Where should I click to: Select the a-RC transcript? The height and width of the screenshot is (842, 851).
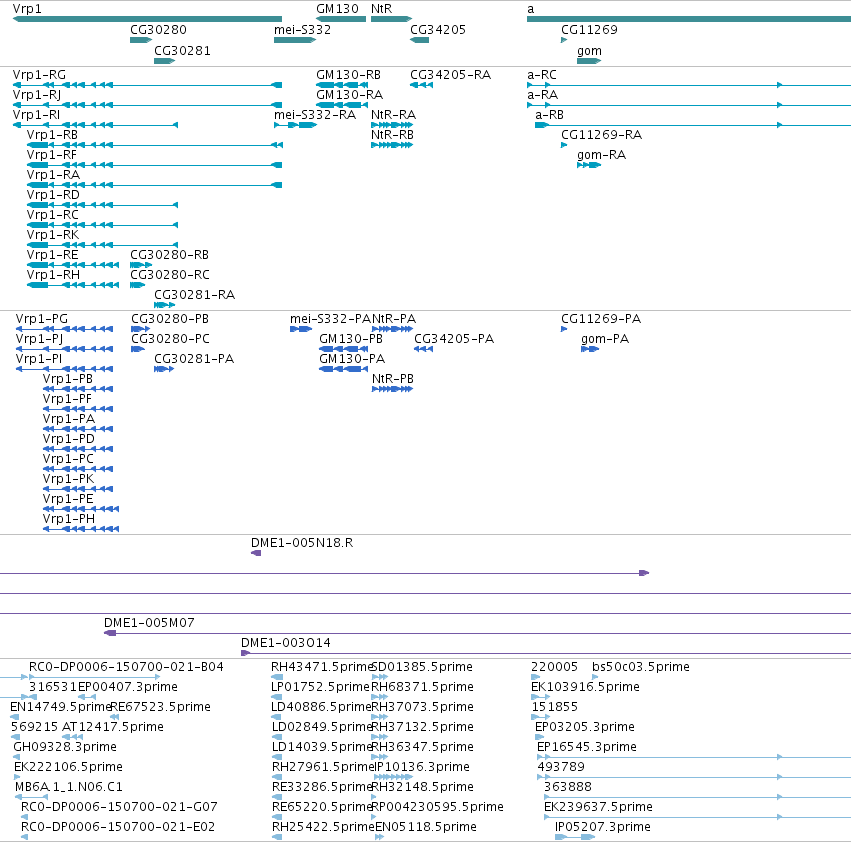(689, 85)
